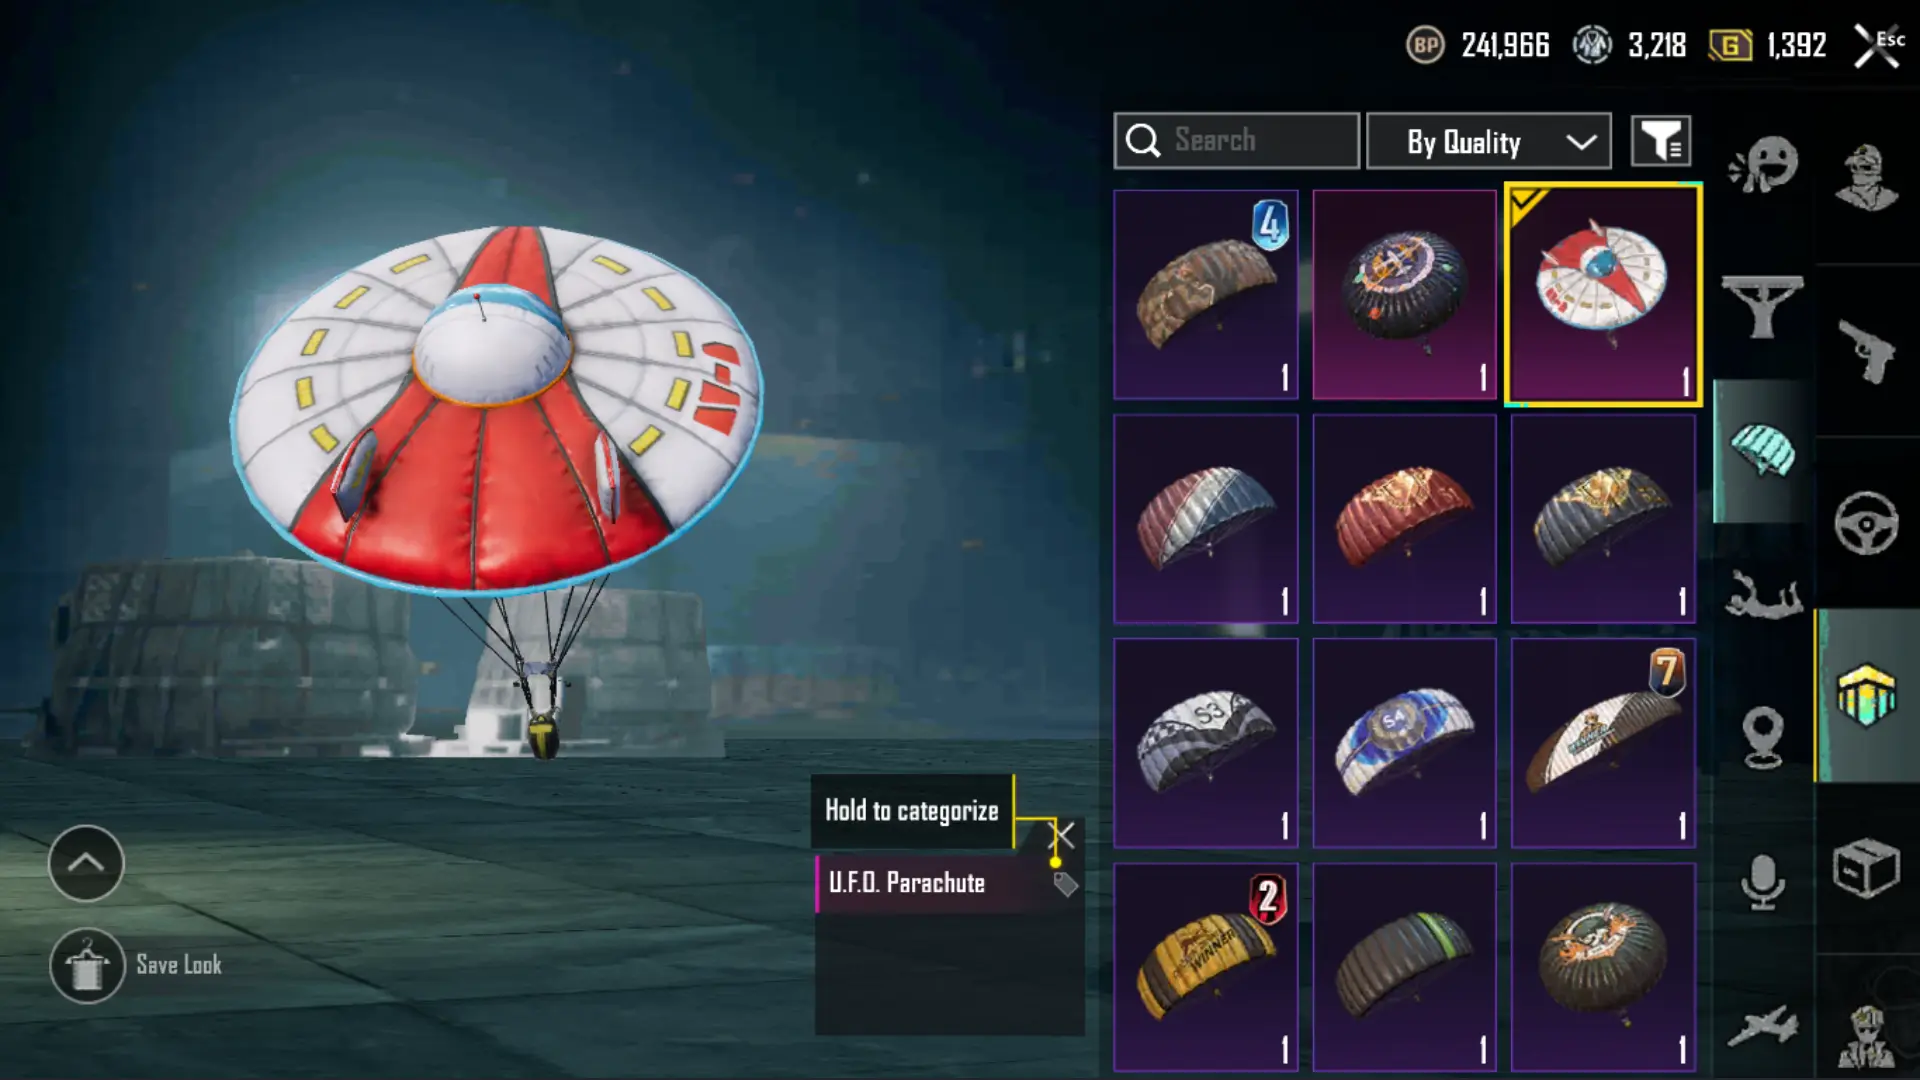Select the parachute category tab
1920x1080 pixels.
click(x=1762, y=450)
